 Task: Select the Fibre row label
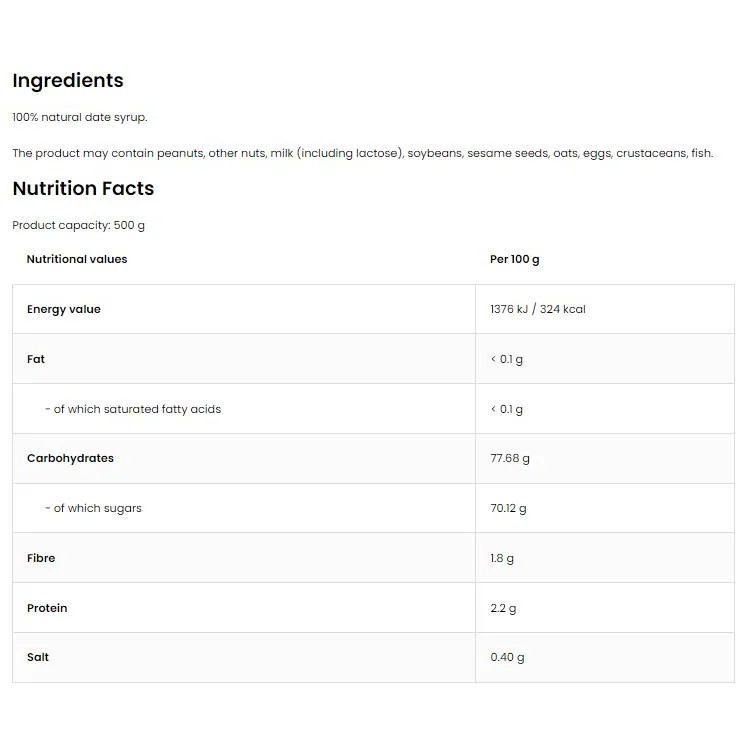[41, 558]
